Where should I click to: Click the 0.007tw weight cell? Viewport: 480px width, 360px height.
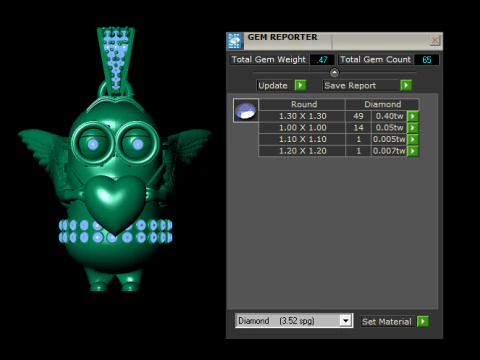coord(389,151)
